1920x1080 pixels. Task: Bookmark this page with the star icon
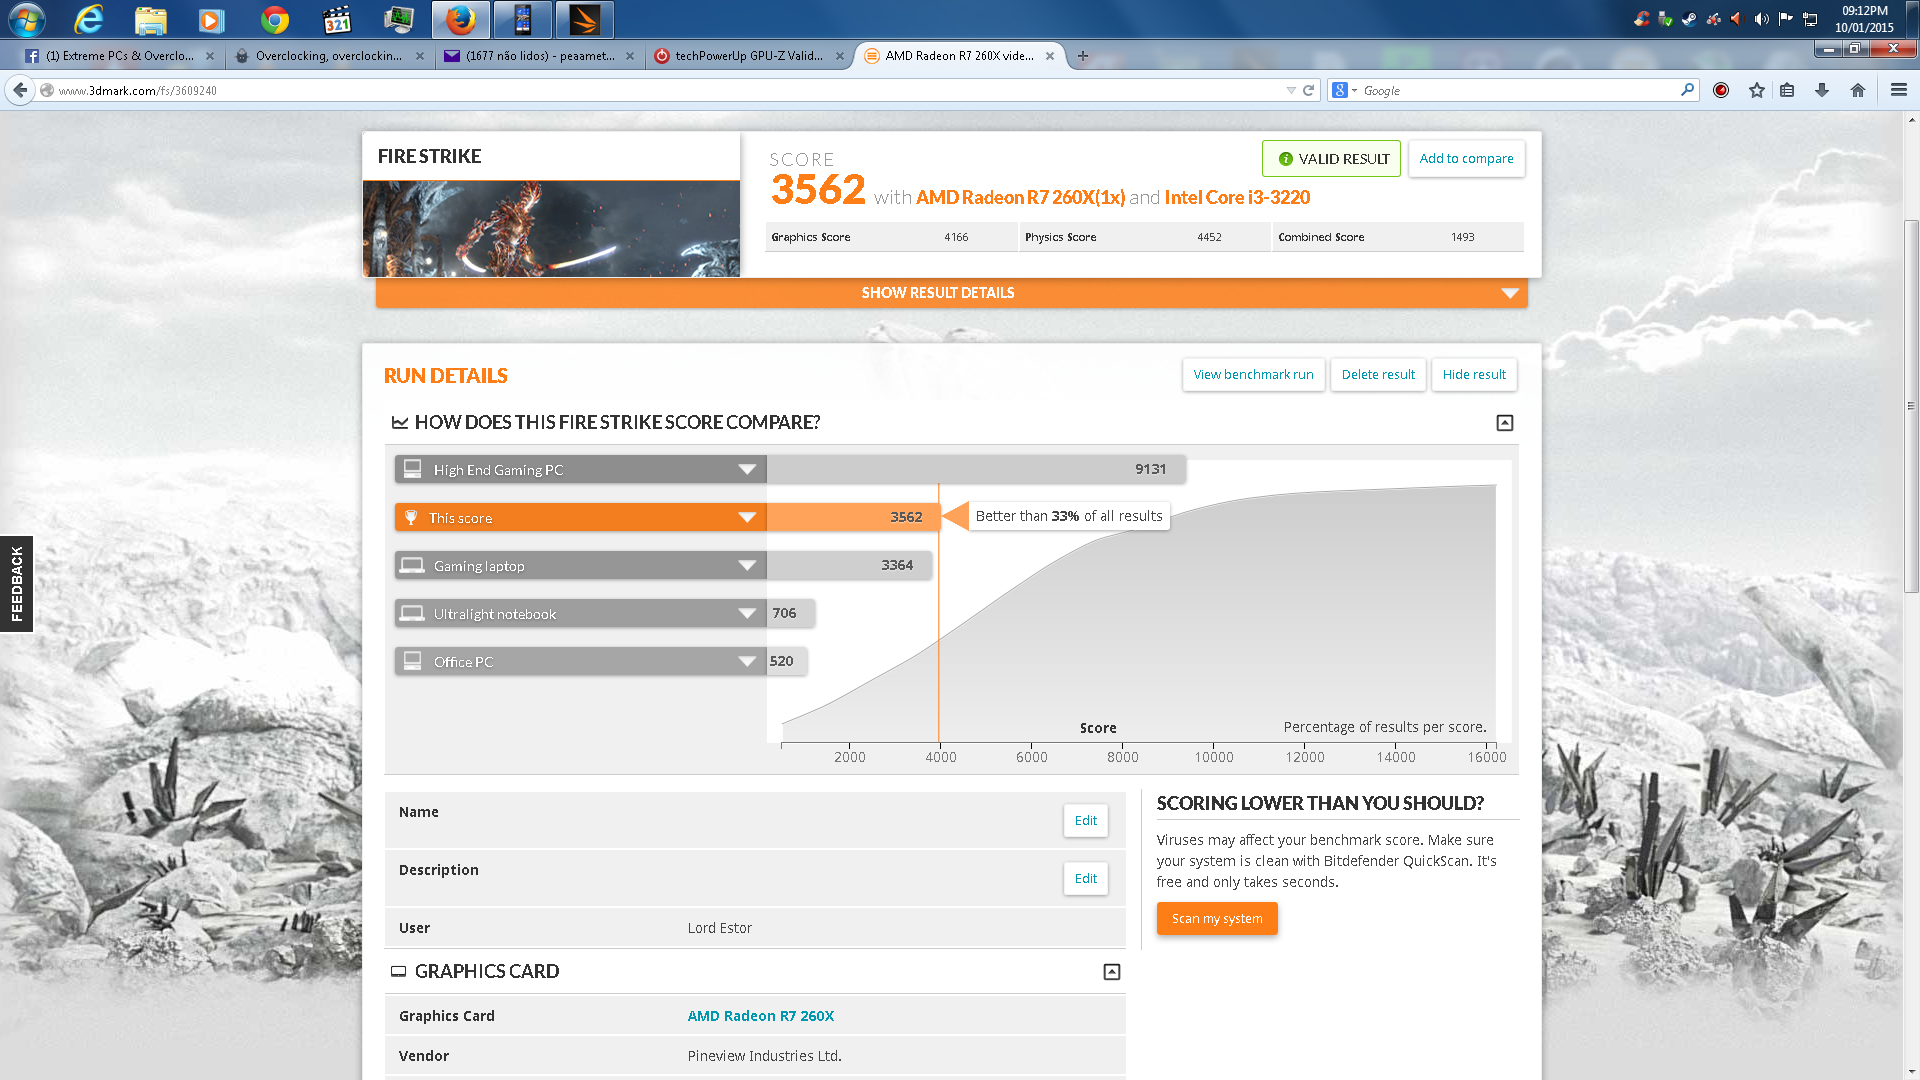[1757, 90]
